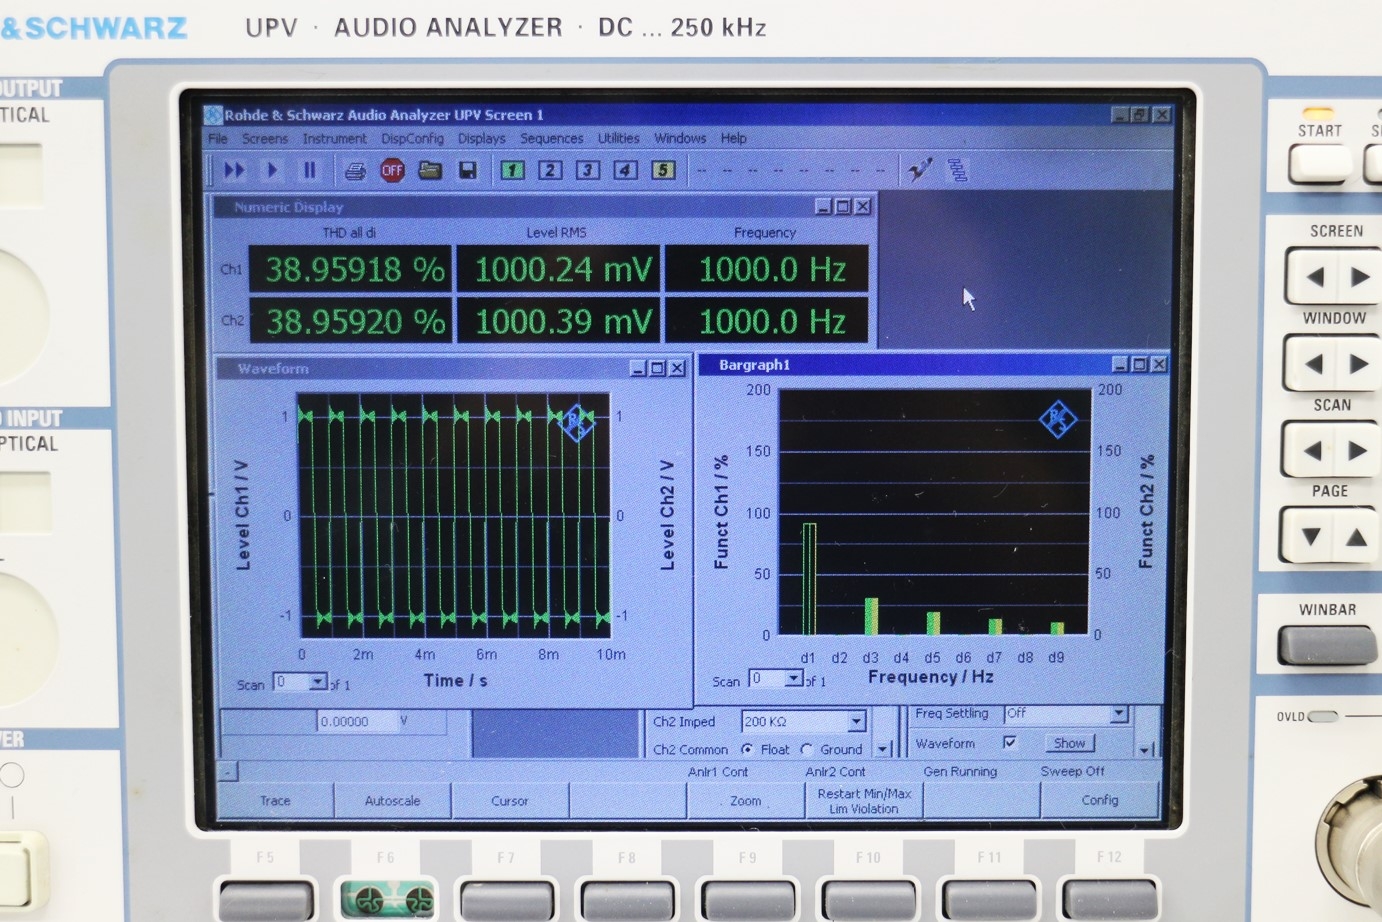The width and height of the screenshot is (1382, 922).
Task: Click the d1 bar in Bargraph1
Action: pyautogui.click(x=809, y=579)
